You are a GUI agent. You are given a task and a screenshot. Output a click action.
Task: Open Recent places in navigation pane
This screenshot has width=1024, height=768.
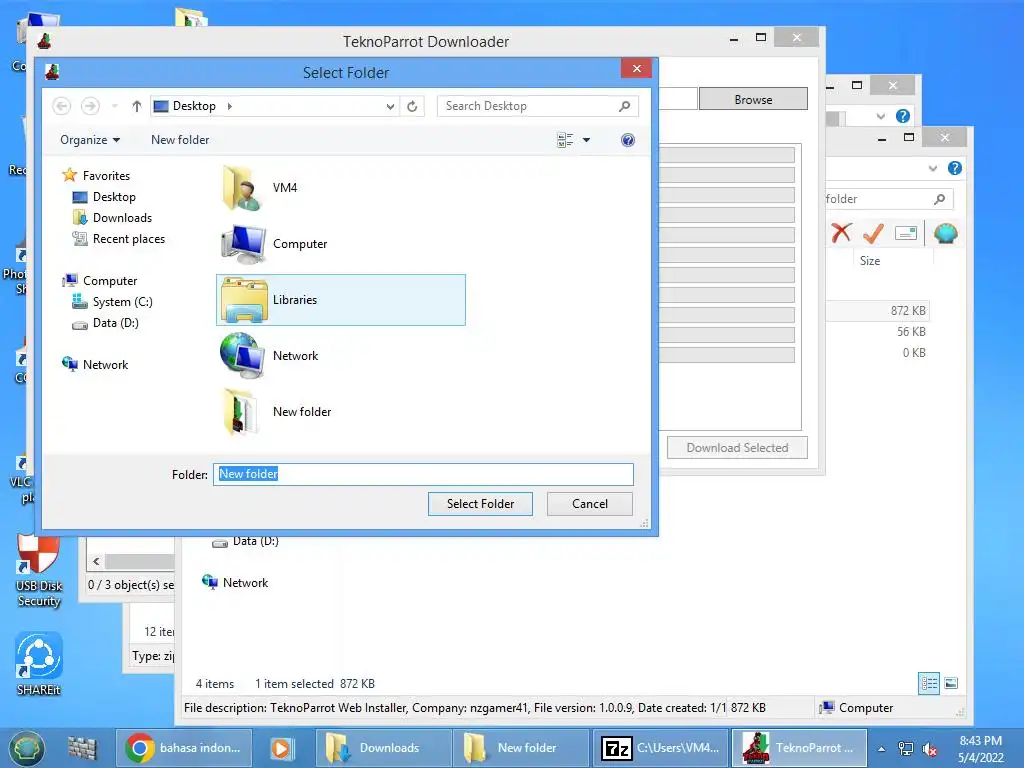tap(119, 239)
